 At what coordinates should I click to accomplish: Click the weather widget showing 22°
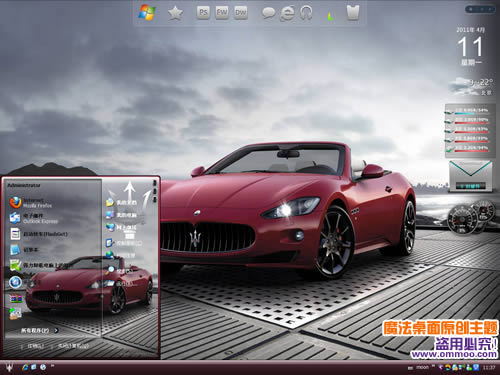point(471,86)
